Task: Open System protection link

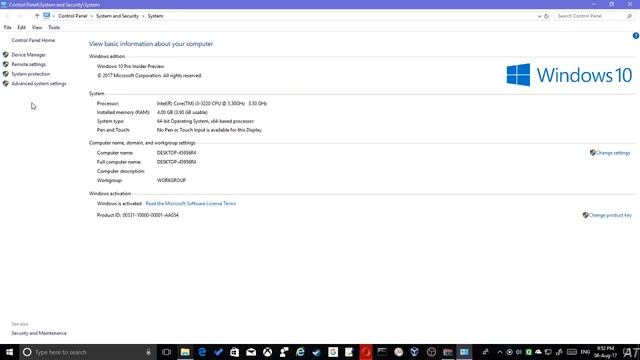Action: [31, 74]
